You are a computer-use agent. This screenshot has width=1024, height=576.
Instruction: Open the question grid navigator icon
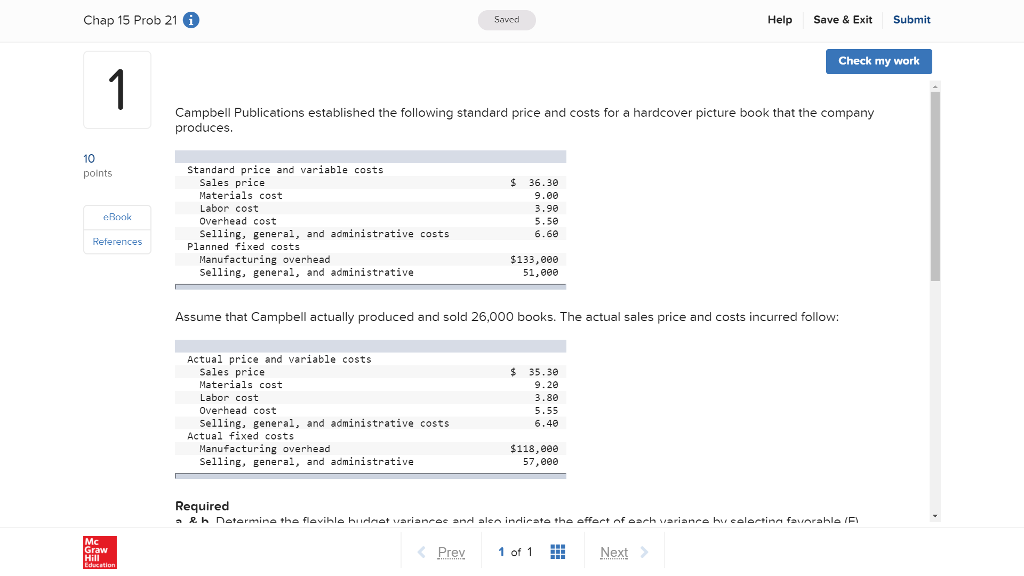558,552
